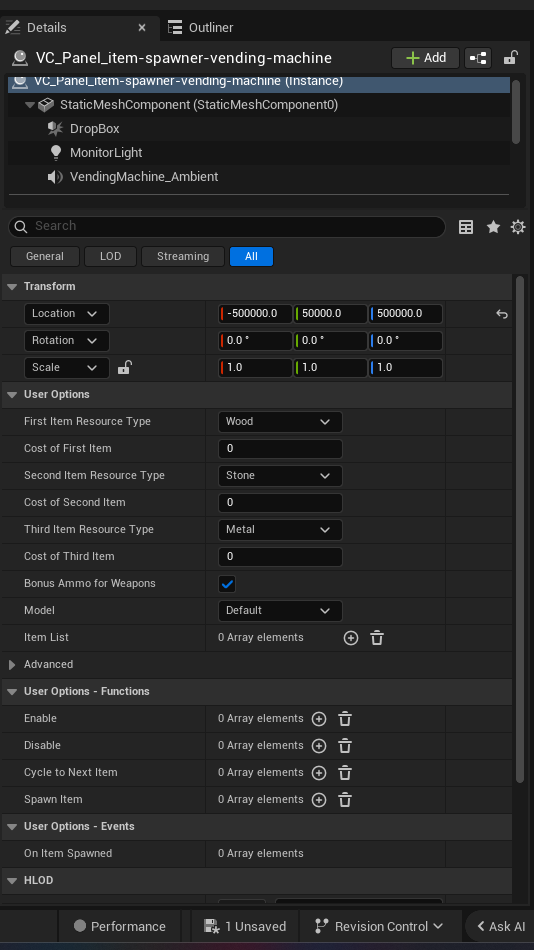
Task: Empty the Item List array trash icon
Action: tap(377, 638)
